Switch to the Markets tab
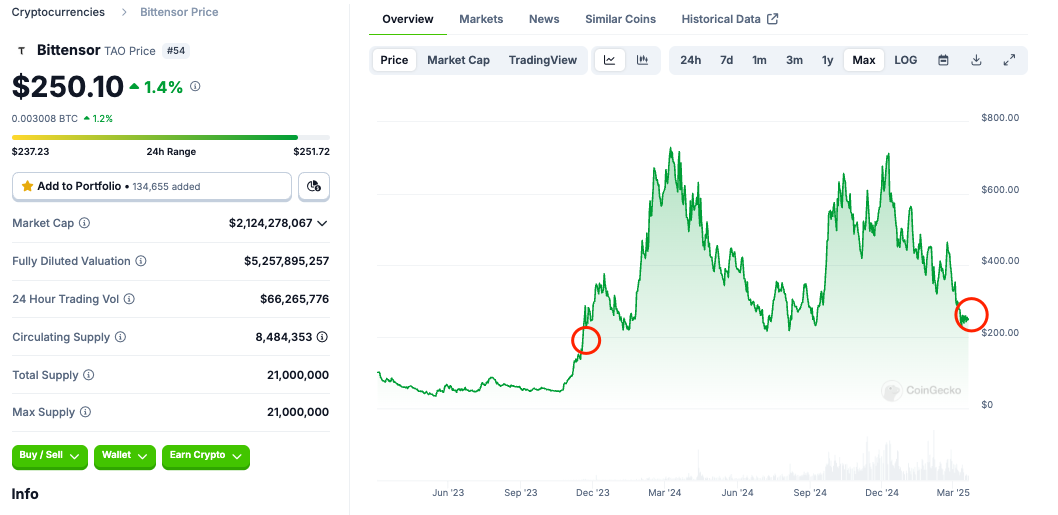 point(481,19)
